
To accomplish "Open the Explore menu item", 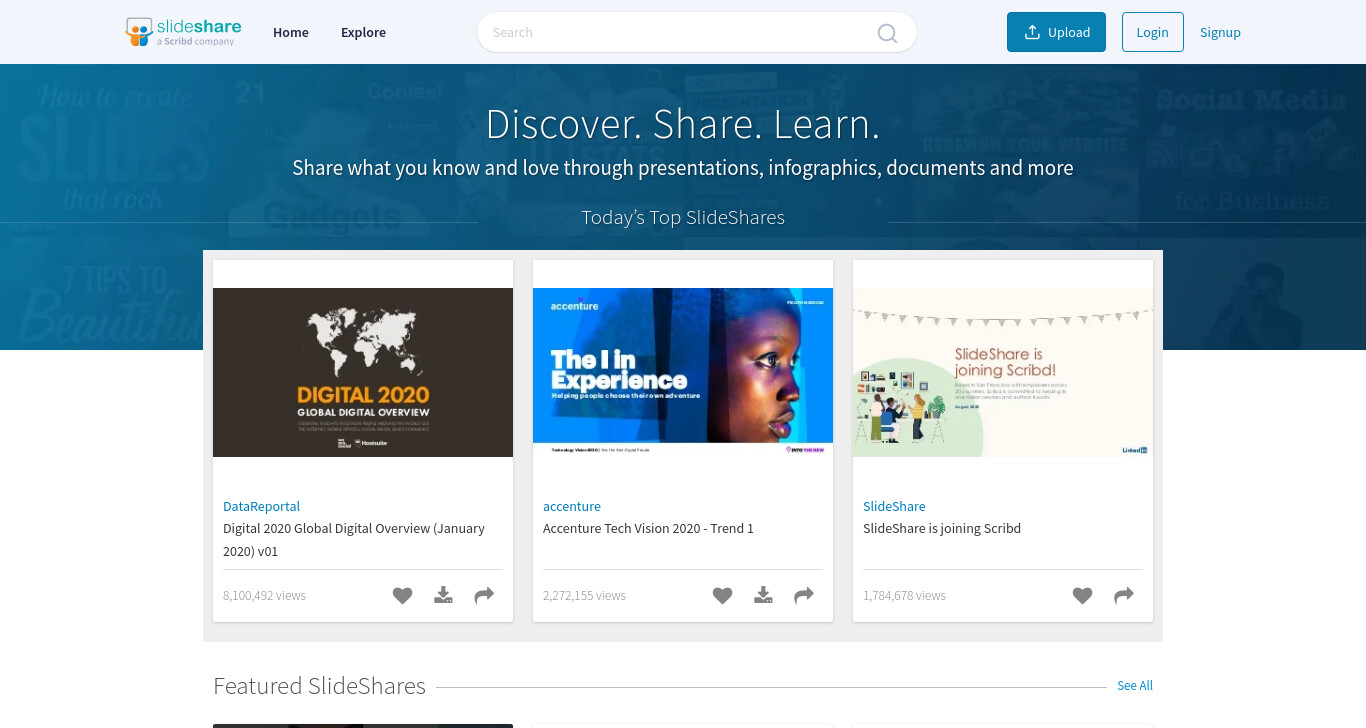I will (363, 32).
